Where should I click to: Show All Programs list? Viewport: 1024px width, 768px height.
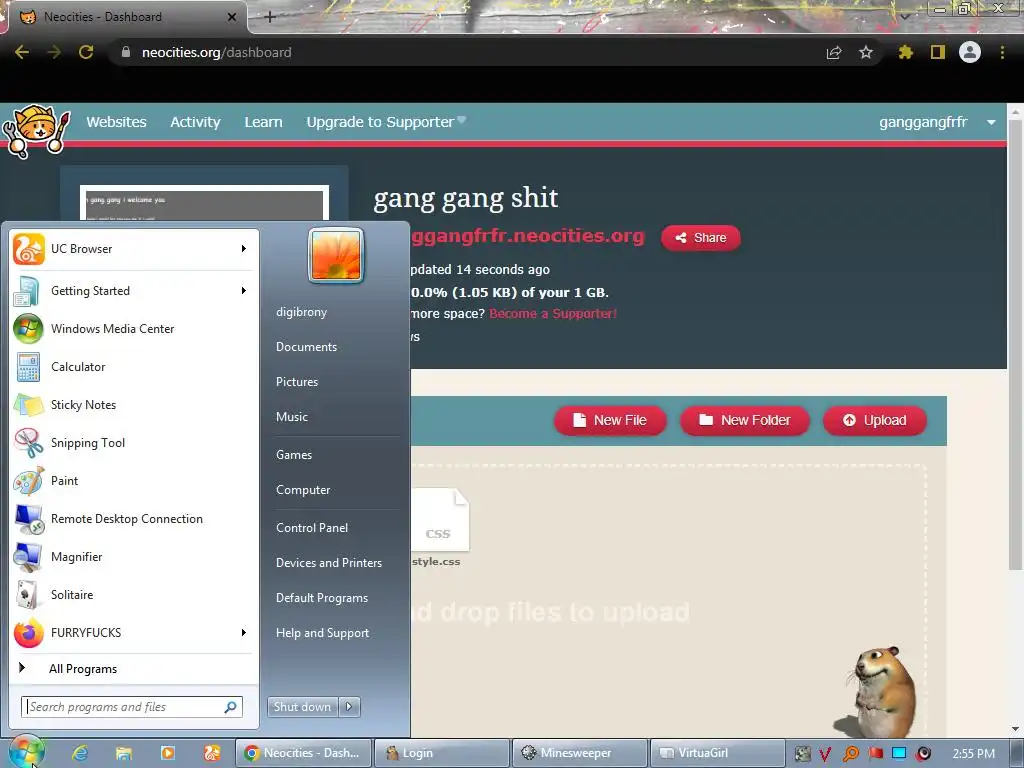coord(132,668)
